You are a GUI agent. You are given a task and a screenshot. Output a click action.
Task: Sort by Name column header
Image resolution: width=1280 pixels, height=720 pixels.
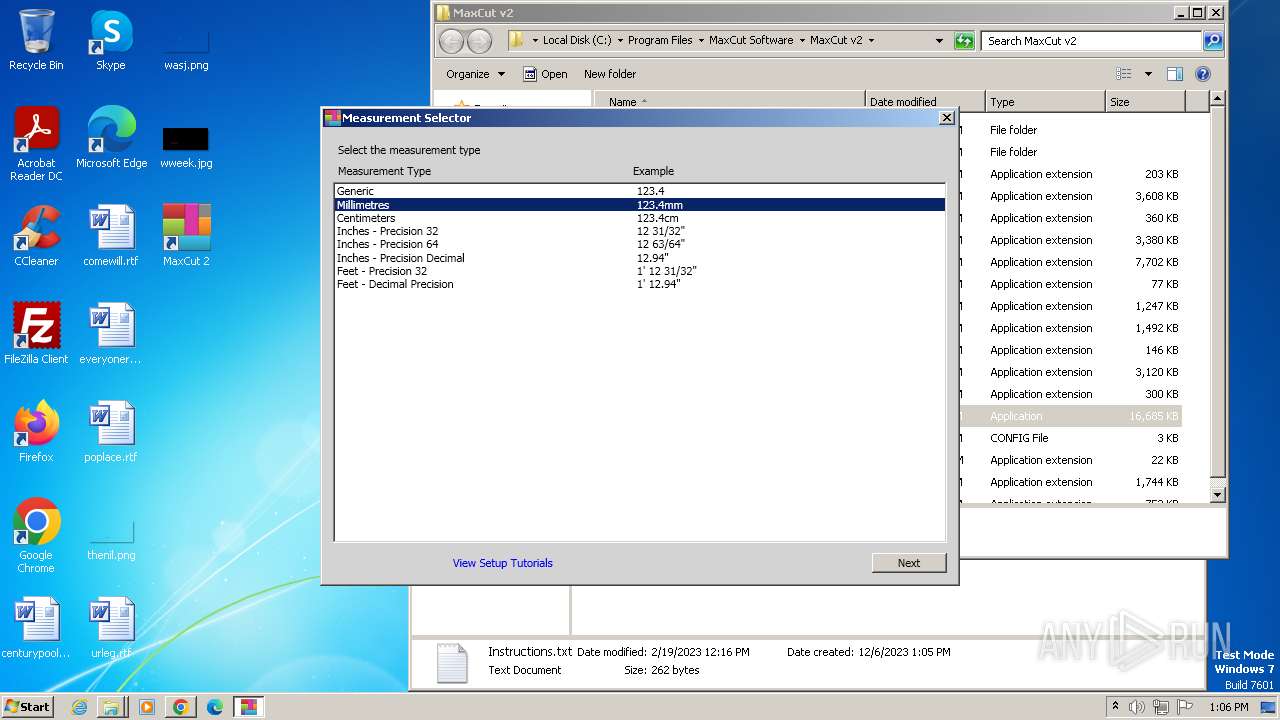point(729,102)
